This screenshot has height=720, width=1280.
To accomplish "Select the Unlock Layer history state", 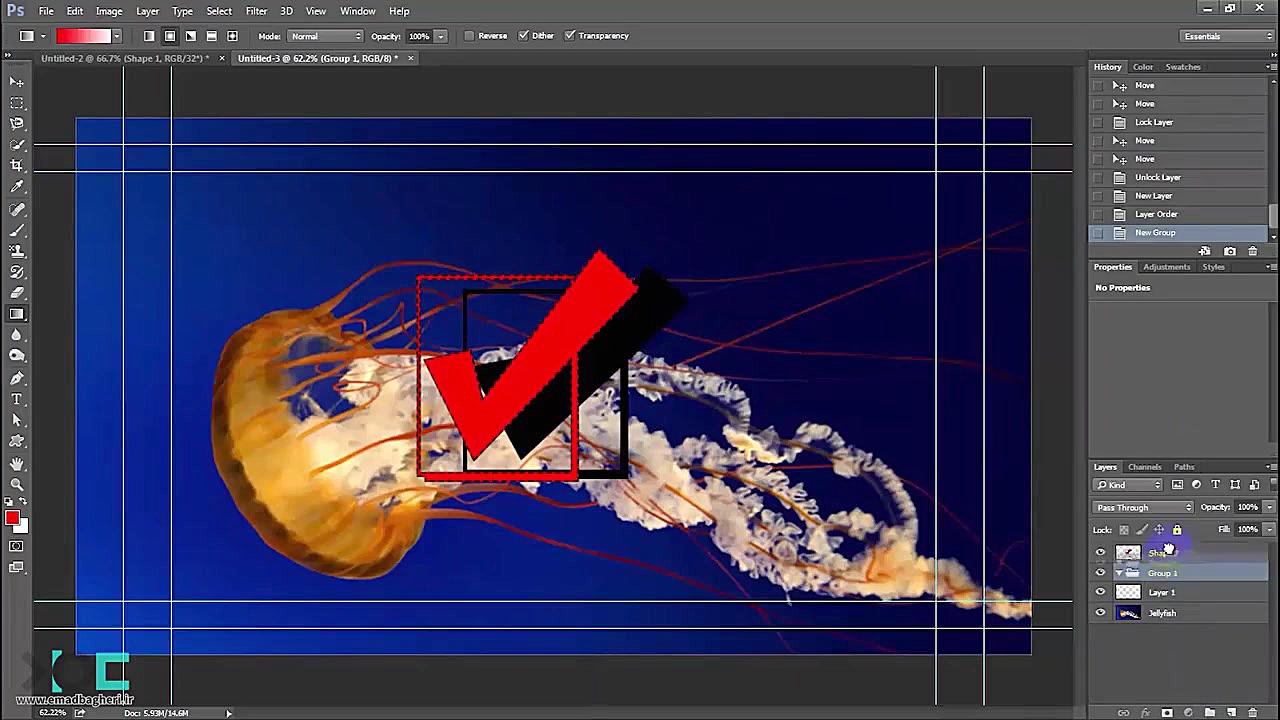I will (x=1157, y=177).
